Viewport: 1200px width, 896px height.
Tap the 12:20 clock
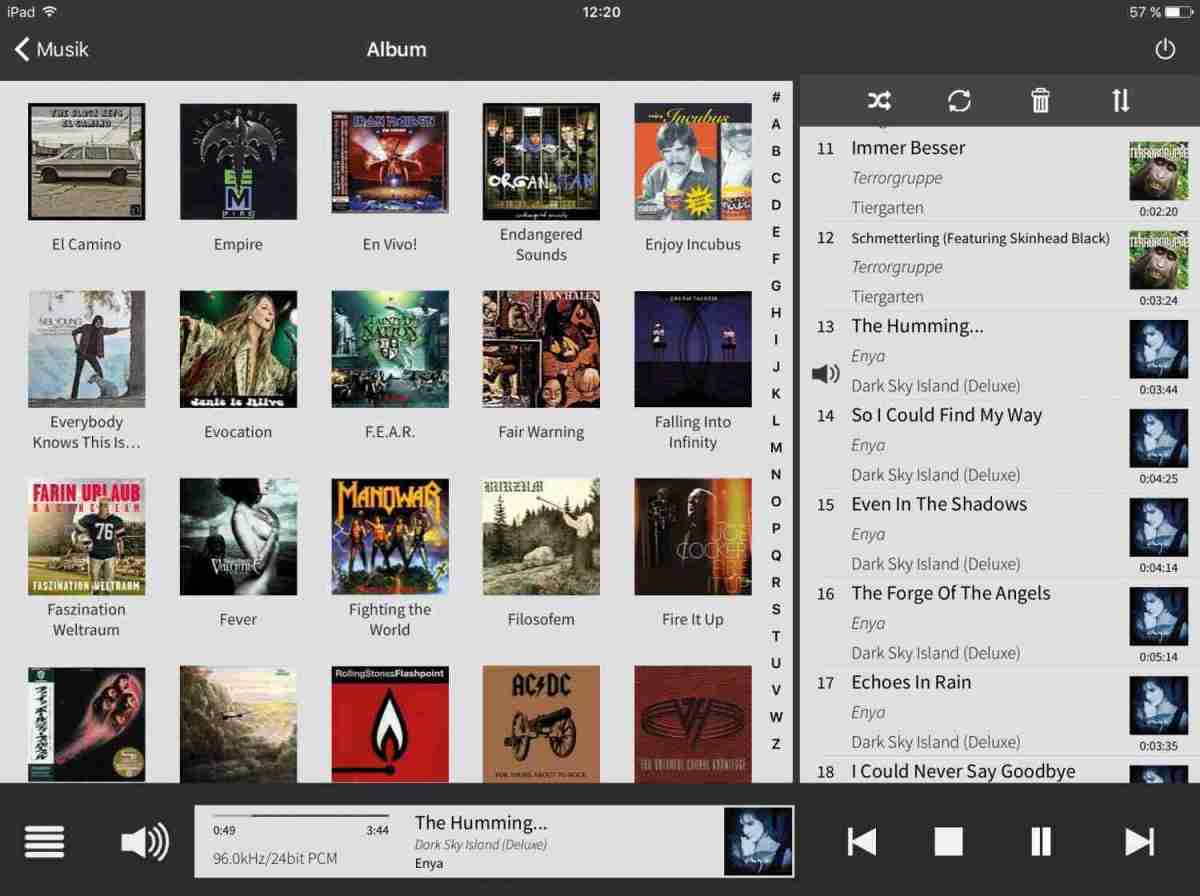pos(600,12)
